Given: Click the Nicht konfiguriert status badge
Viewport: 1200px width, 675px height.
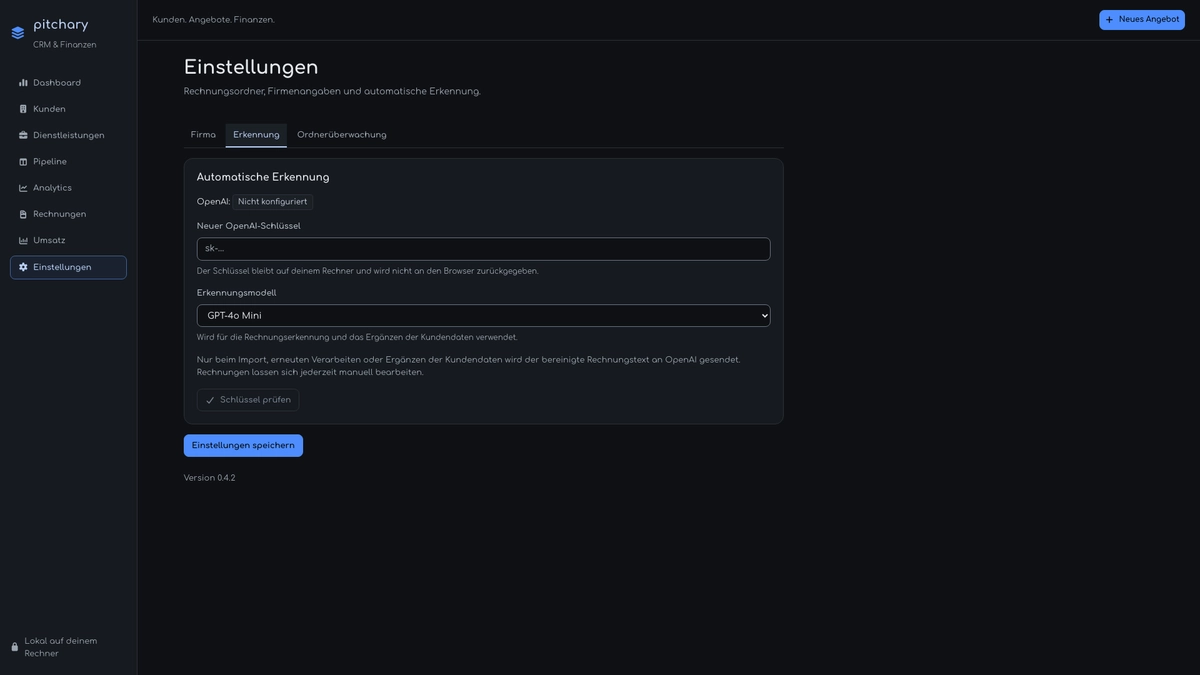Looking at the screenshot, I should pyautogui.click(x=273, y=202).
